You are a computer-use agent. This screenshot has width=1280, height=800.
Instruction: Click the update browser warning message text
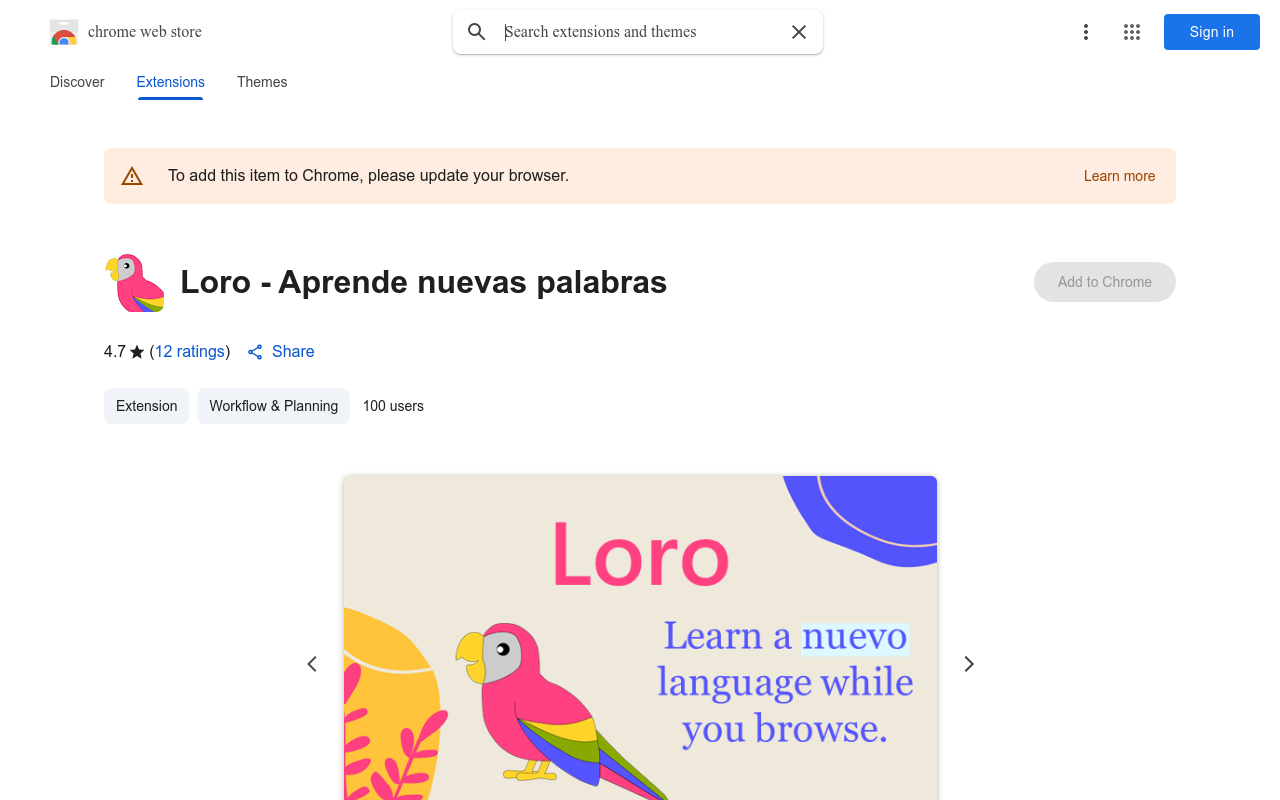[368, 176]
